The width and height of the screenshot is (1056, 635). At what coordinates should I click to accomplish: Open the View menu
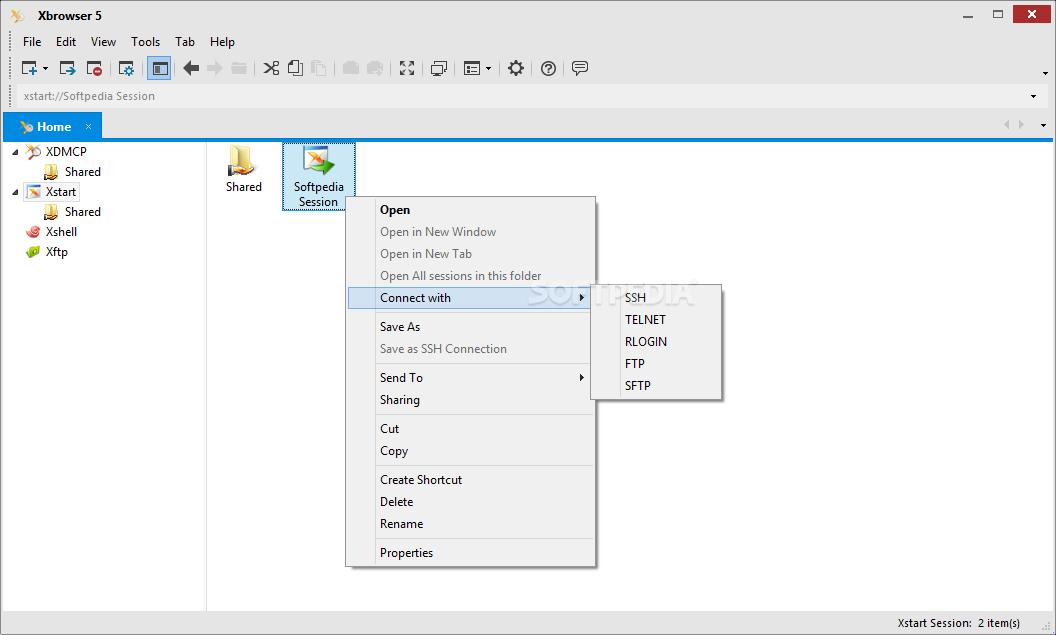[x=103, y=42]
